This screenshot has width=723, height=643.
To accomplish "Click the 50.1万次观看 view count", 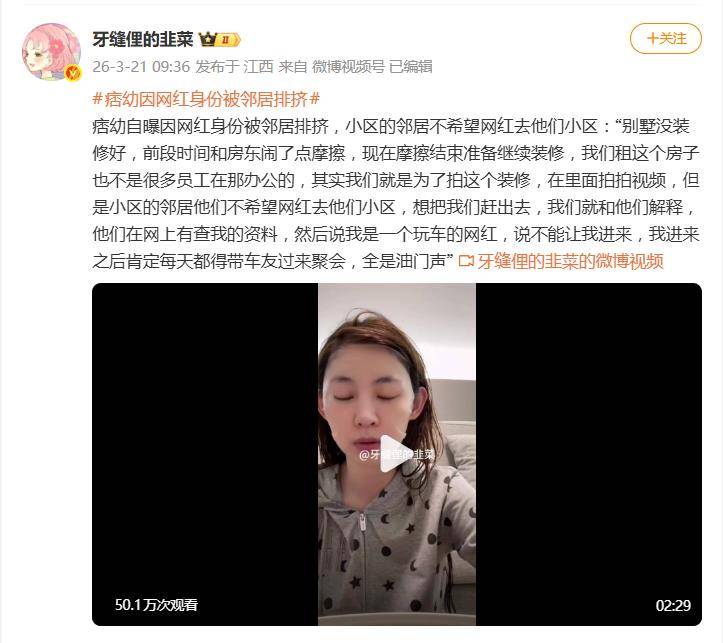I will (156, 605).
